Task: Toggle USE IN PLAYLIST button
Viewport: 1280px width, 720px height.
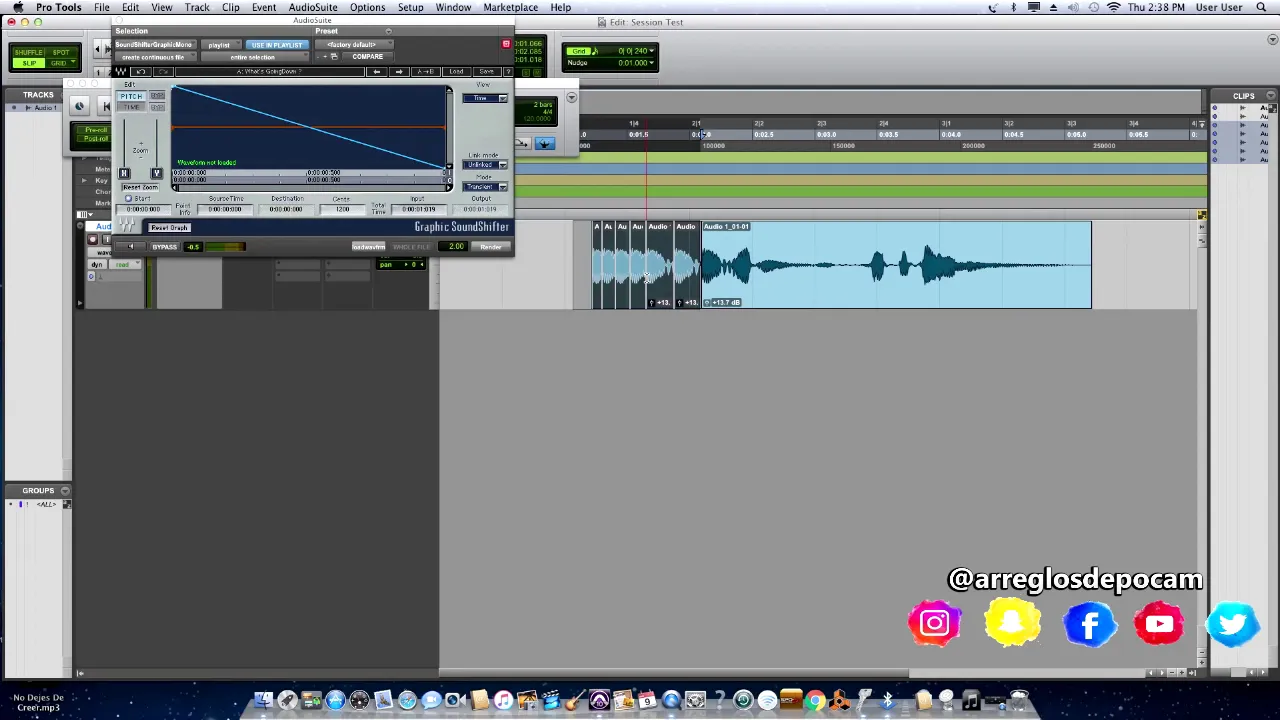Action: (277, 45)
